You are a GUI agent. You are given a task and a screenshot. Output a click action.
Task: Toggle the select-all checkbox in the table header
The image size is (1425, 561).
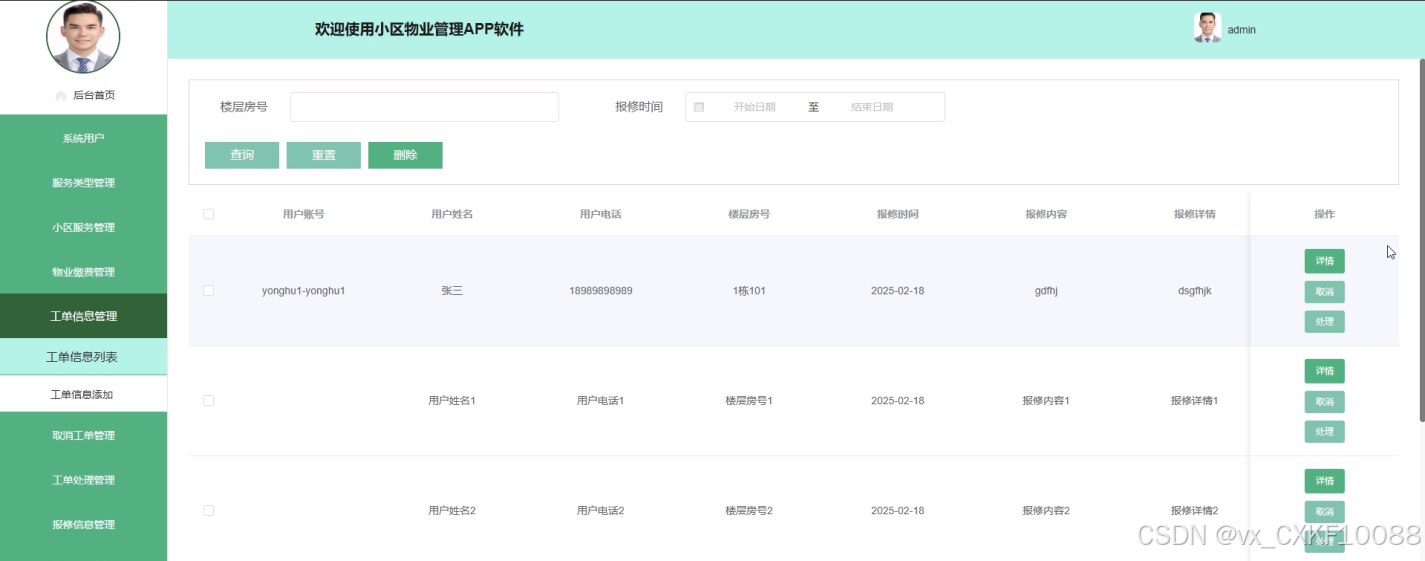pyautogui.click(x=208, y=214)
